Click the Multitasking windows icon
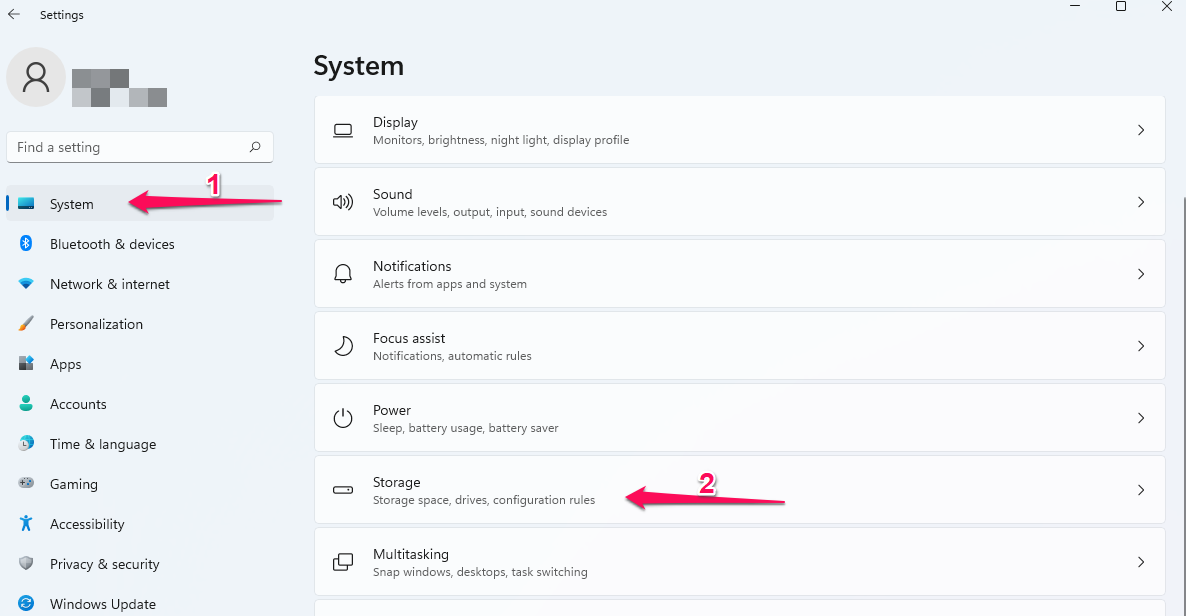 tap(343, 562)
